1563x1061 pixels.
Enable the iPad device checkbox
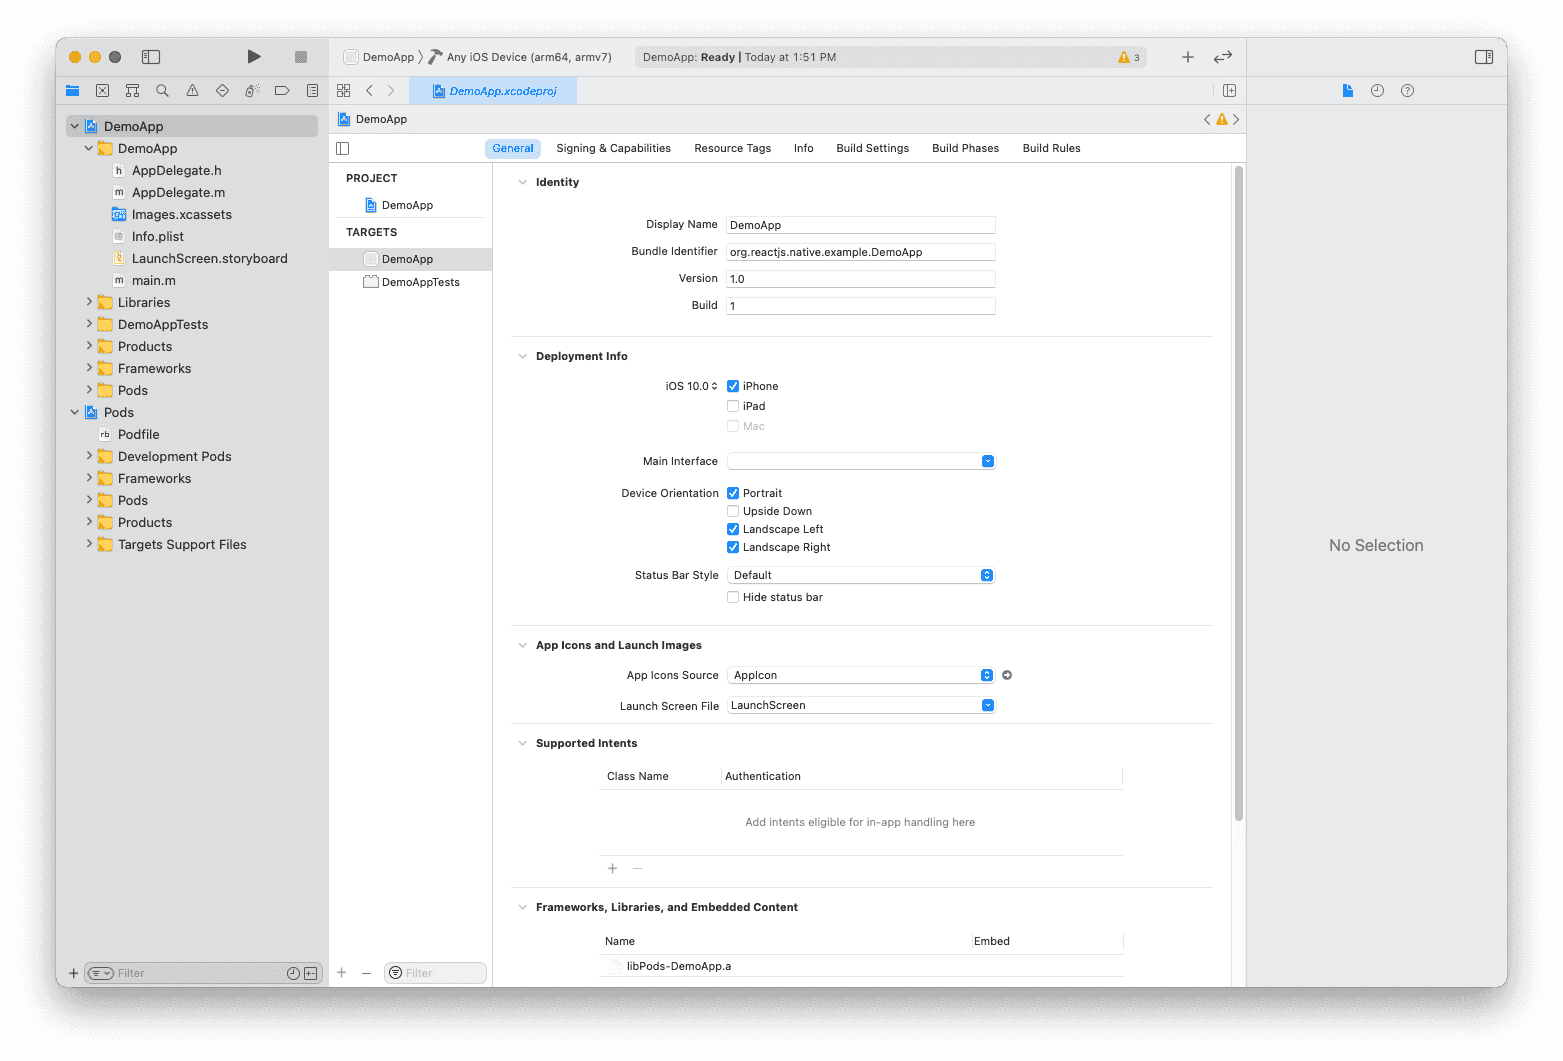coord(733,406)
